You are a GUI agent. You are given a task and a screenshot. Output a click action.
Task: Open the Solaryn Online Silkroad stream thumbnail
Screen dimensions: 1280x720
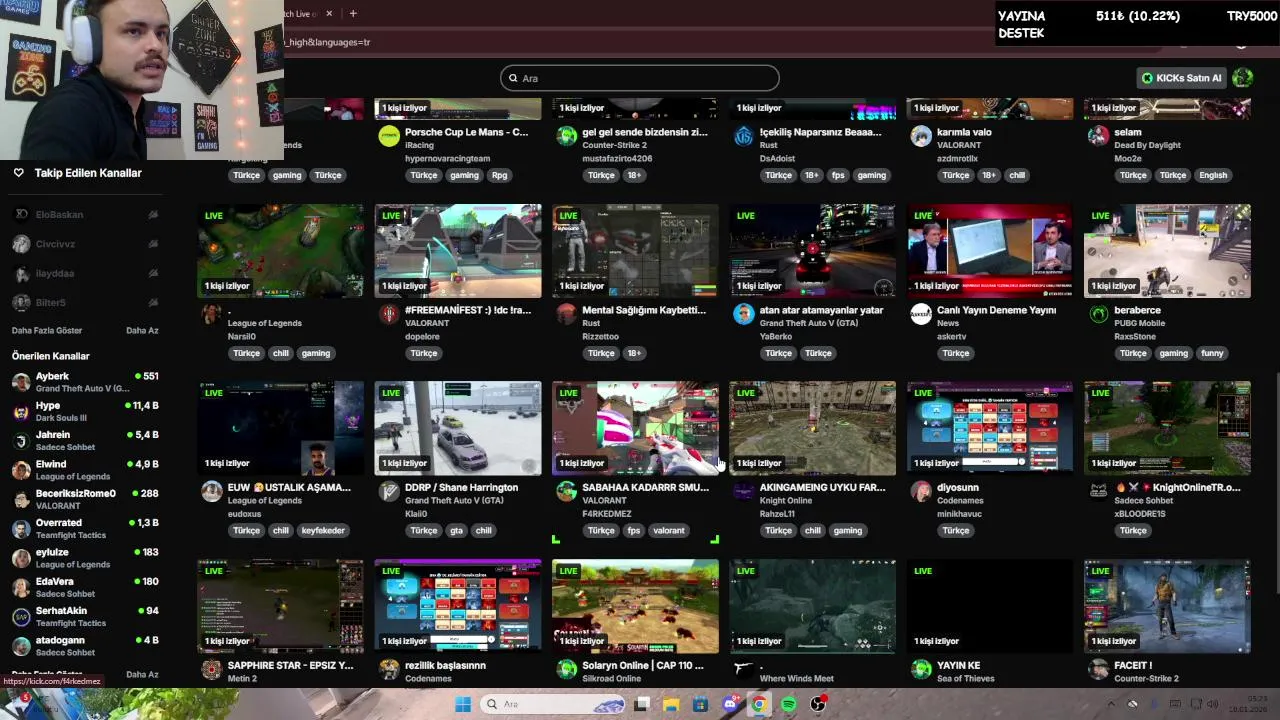(635, 606)
